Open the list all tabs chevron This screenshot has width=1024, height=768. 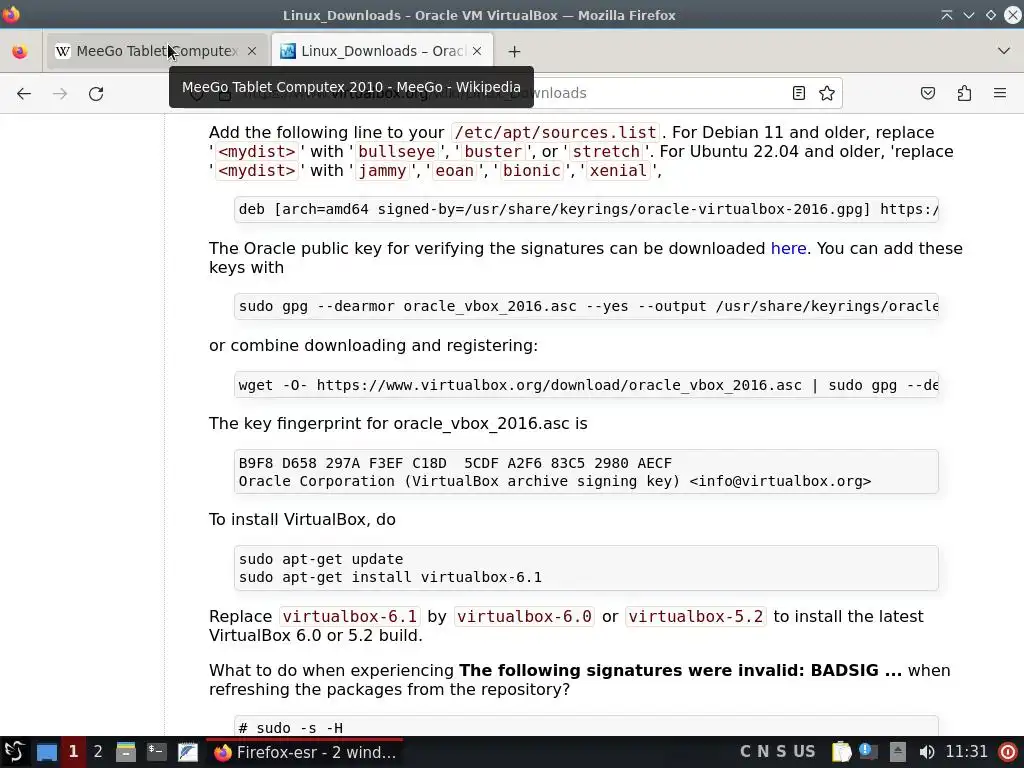(1004, 51)
